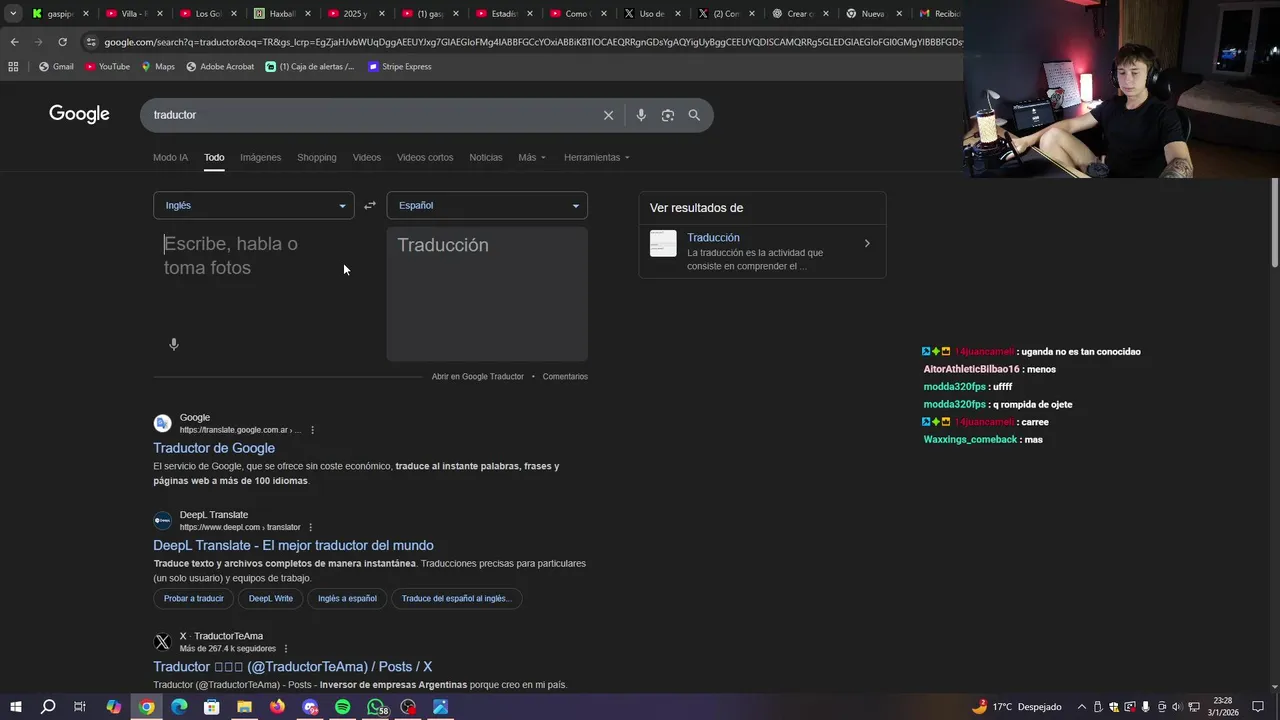Swap translation languages arrows icon
This screenshot has width=1280, height=720.
(x=370, y=205)
